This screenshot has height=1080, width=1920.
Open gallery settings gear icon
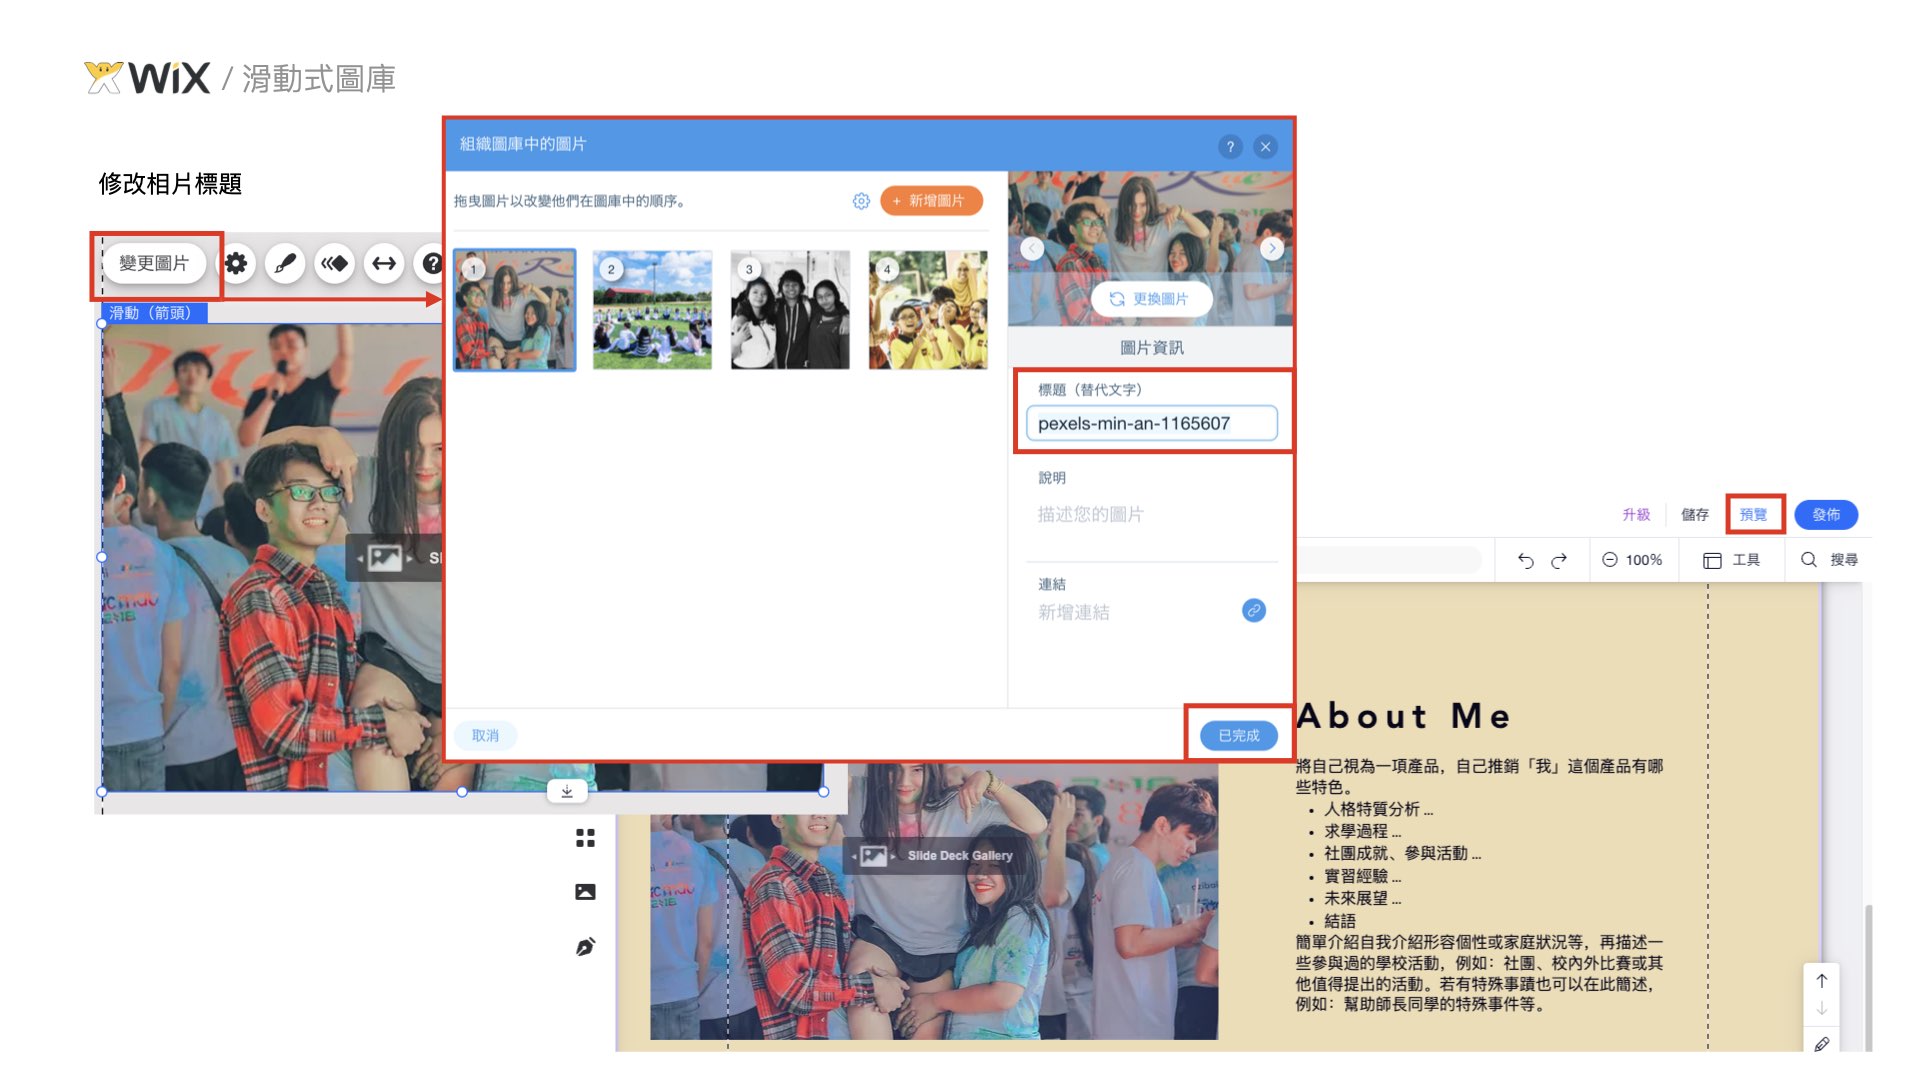[236, 263]
